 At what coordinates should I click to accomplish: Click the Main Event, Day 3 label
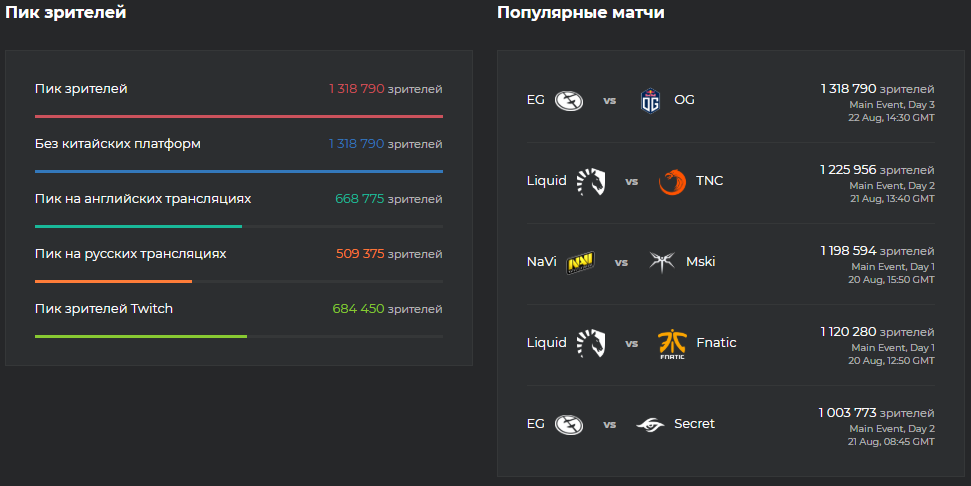(x=892, y=105)
